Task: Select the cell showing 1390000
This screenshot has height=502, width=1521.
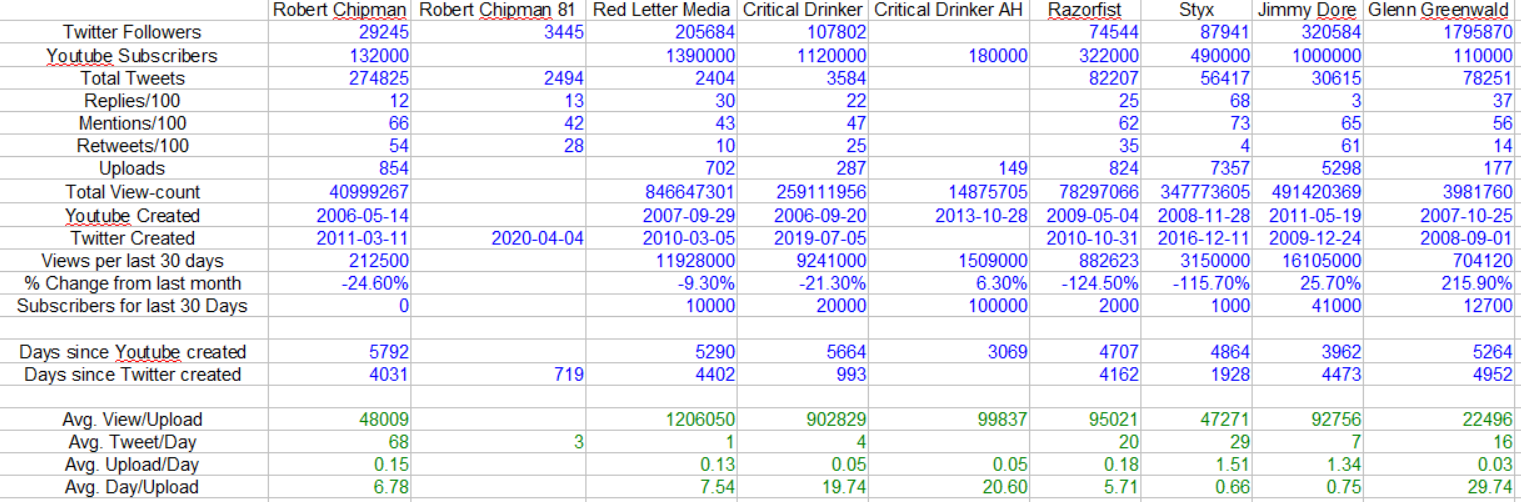Action: 662,56
